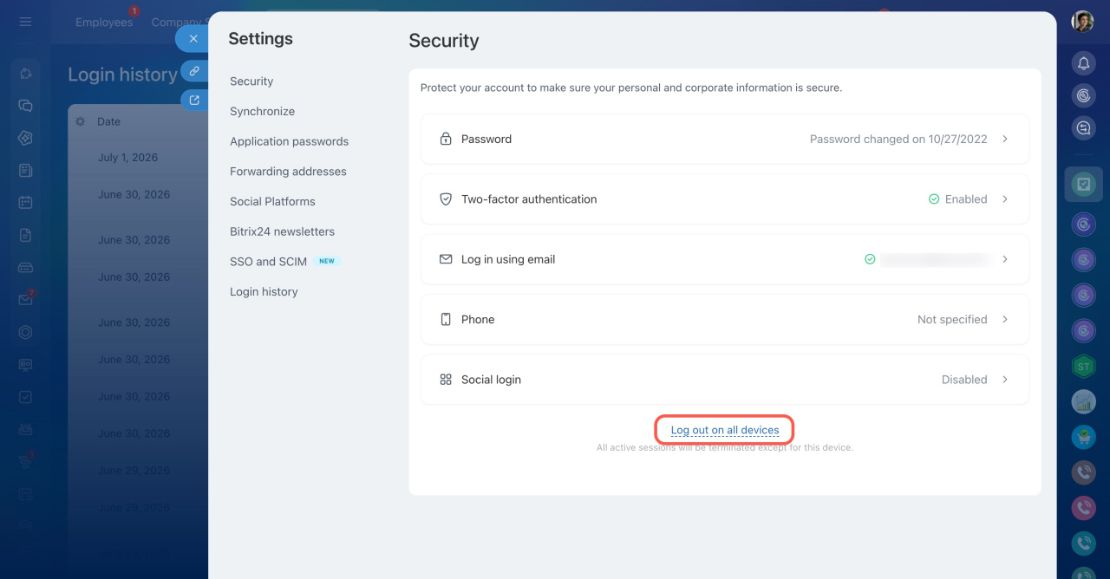Expand the Log in using email chevron
Screen dimensions: 1110x579
(1005, 259)
